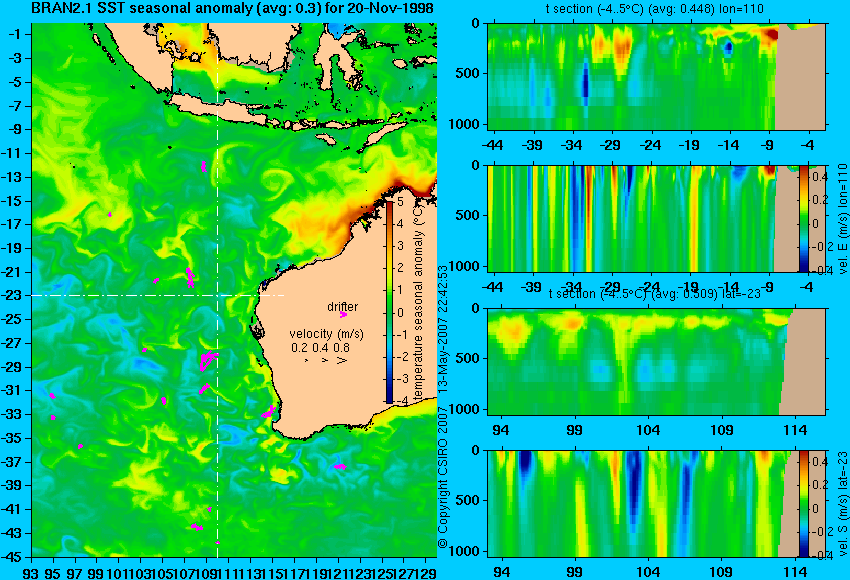Click the '-44' latitude tick under the top temperature section
850x580 pixels.
pyautogui.click(x=492, y=145)
